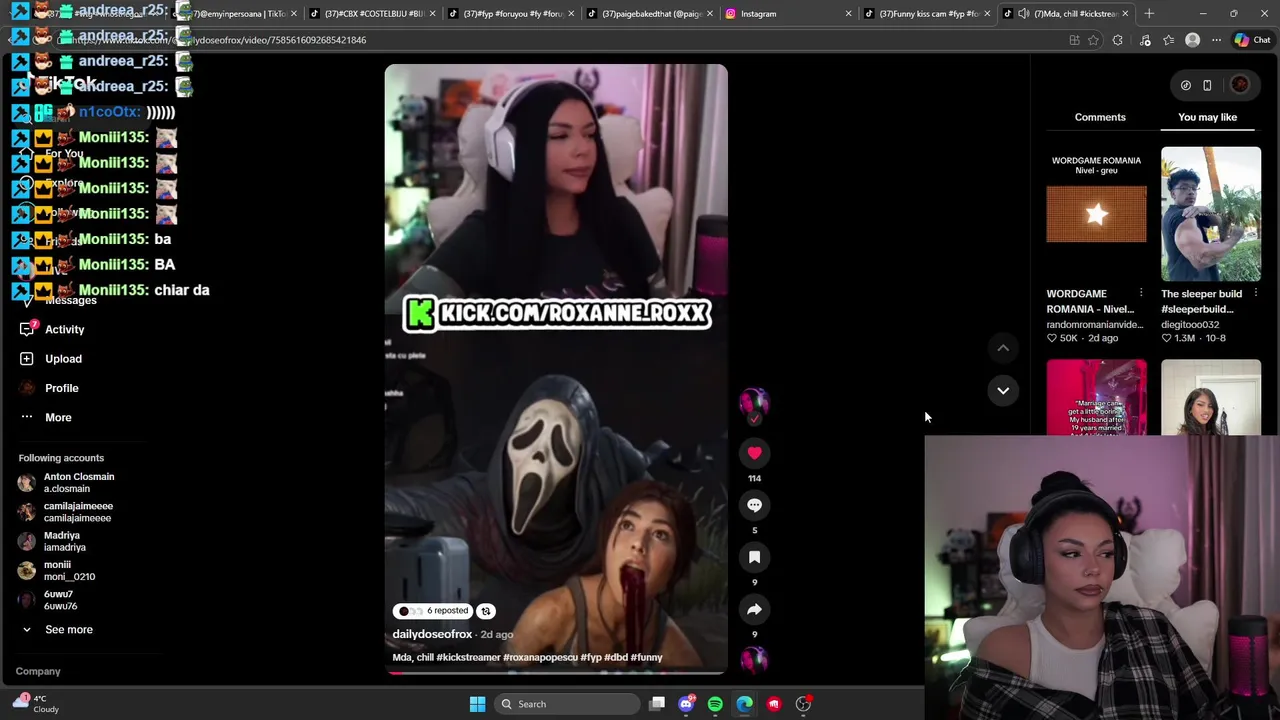Open dailydoseofrox username link under the video

[x=432, y=634]
